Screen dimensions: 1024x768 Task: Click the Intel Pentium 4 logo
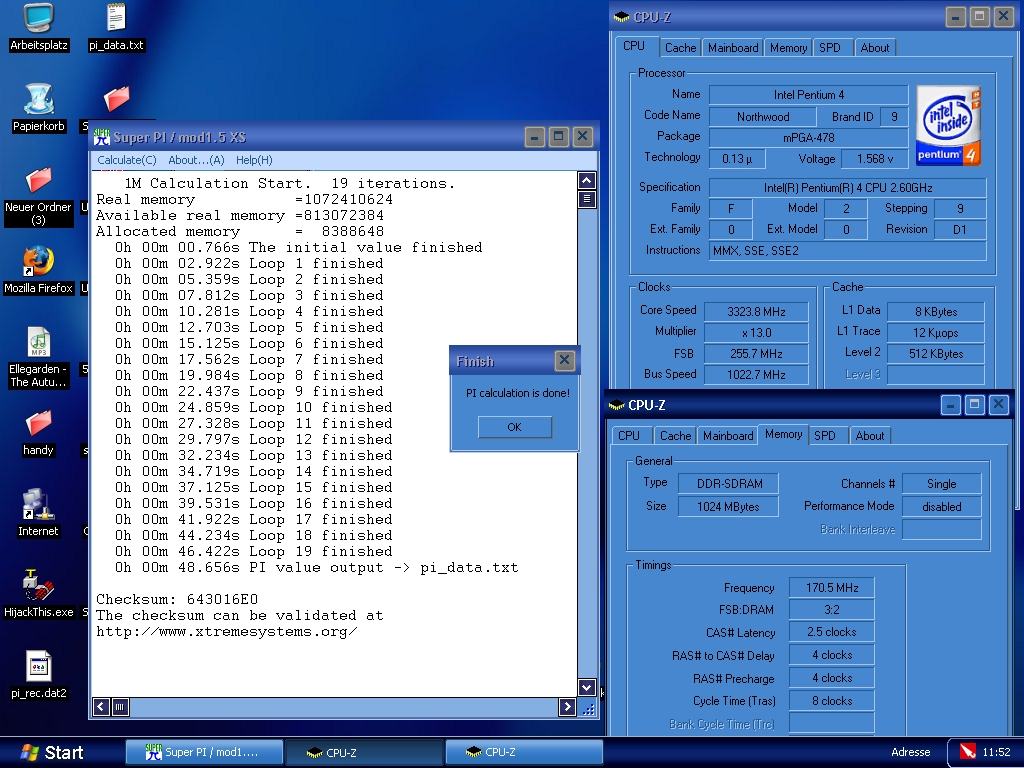tap(948, 125)
